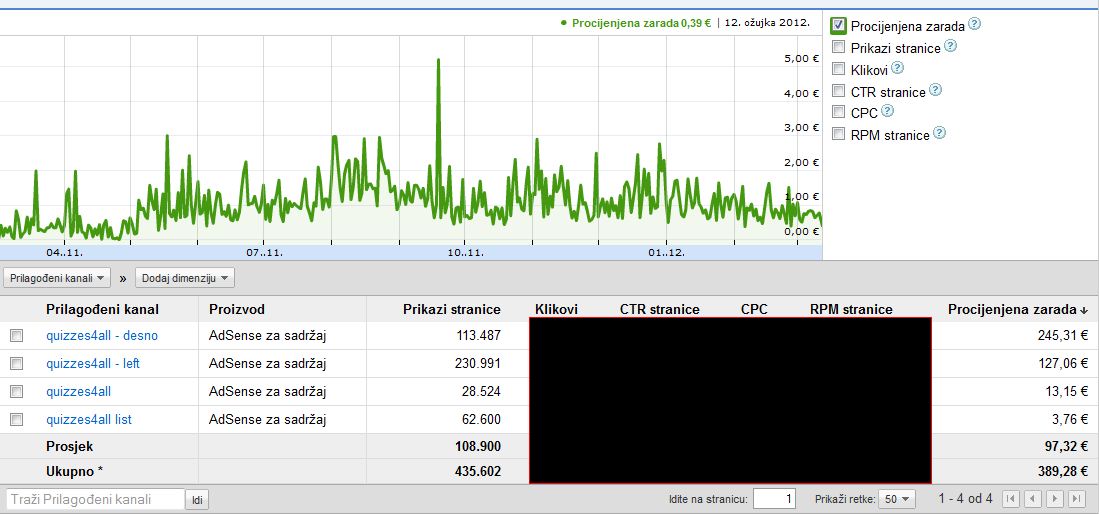Click the Idite na stranicu page number field
The width and height of the screenshot is (1099, 514).
pos(775,499)
